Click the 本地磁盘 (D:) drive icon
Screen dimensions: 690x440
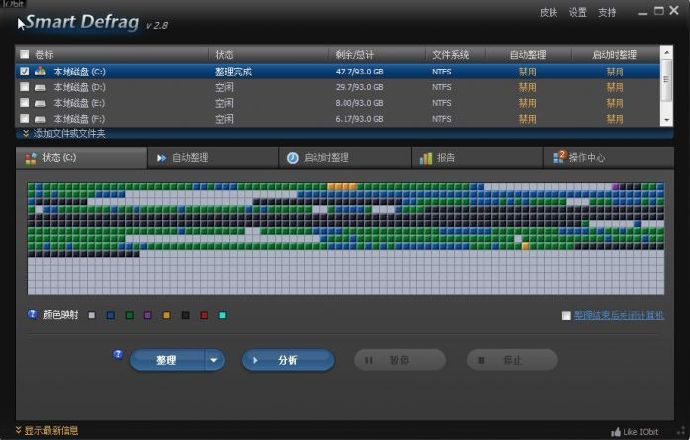pos(40,88)
